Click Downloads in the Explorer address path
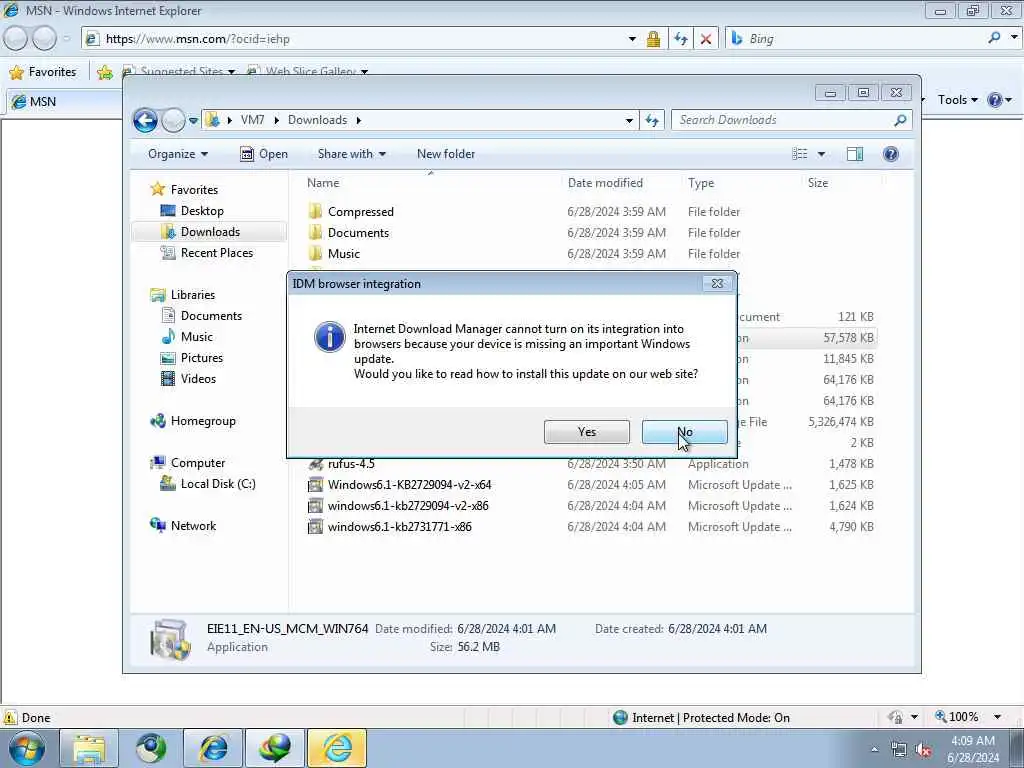This screenshot has height=768, width=1024. [317, 120]
